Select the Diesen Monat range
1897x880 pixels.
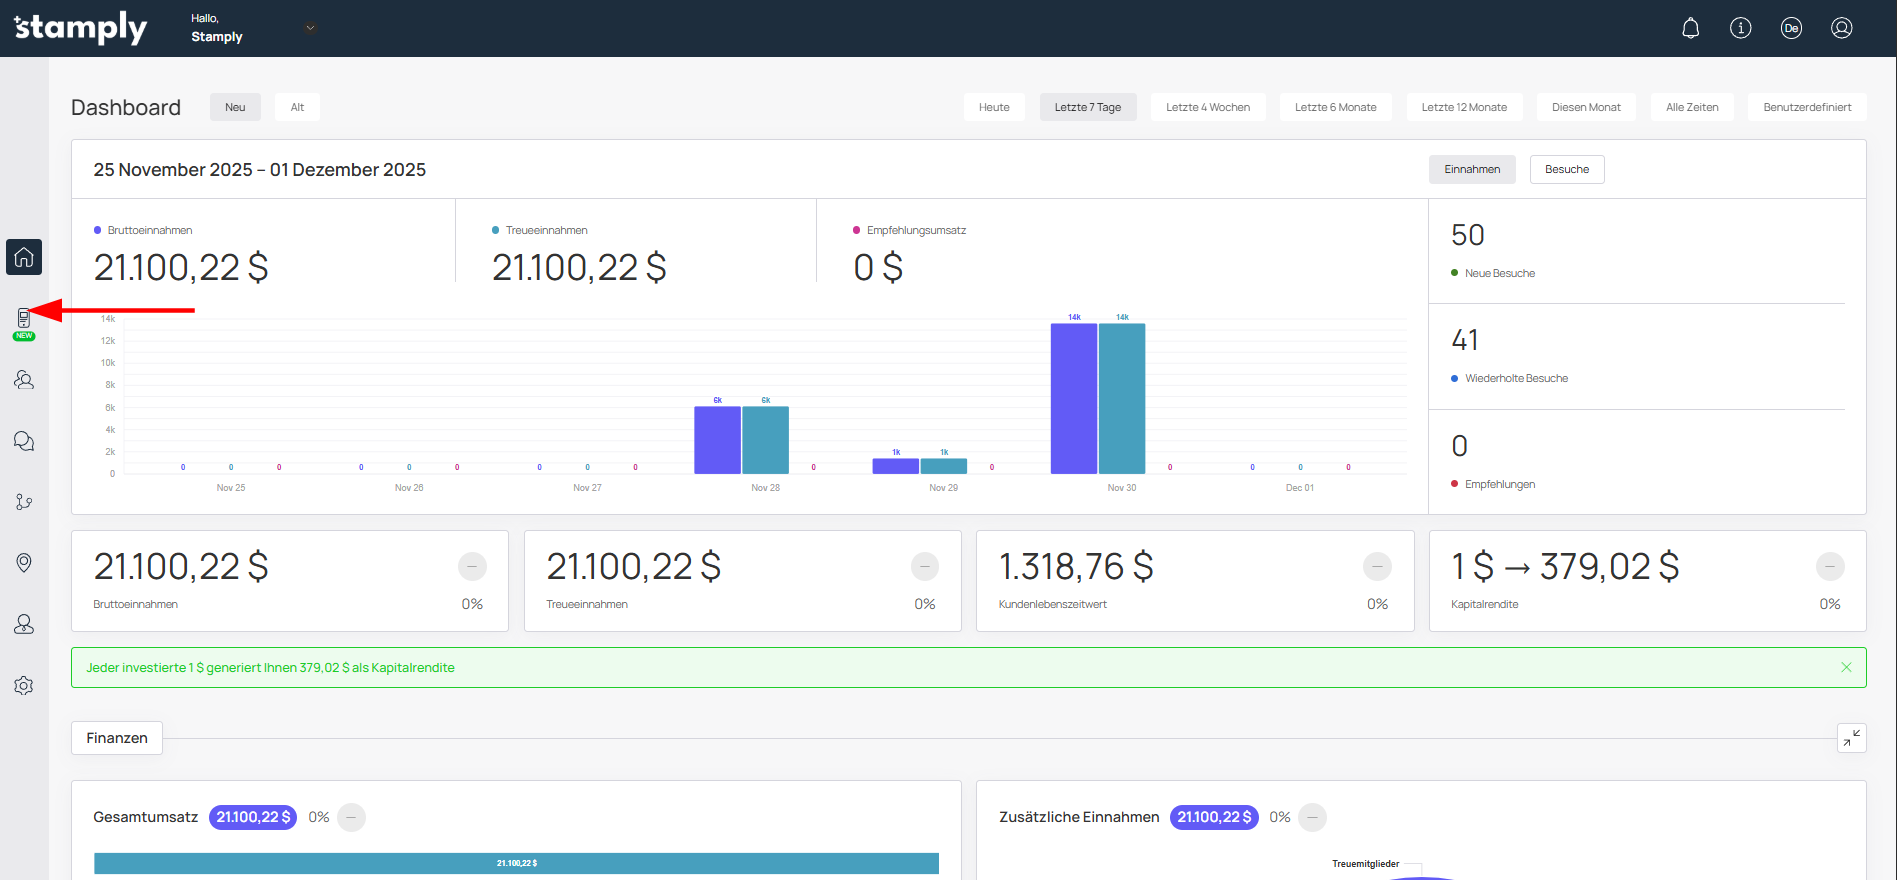[x=1585, y=107]
